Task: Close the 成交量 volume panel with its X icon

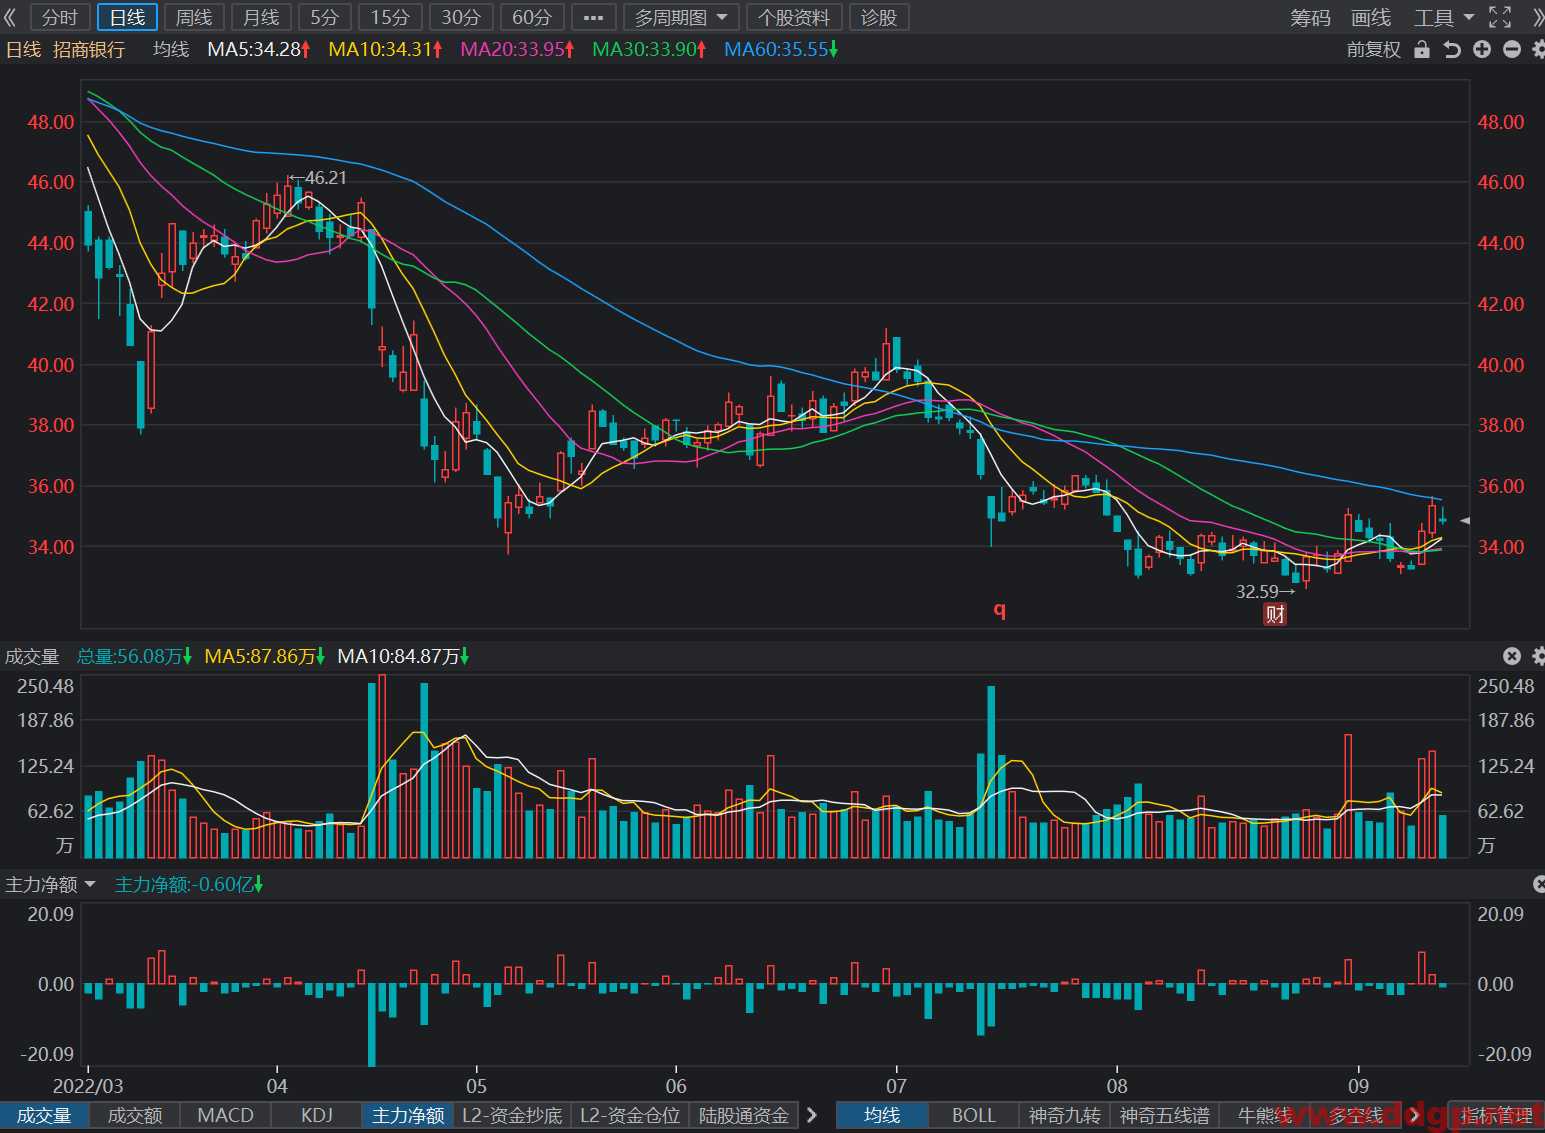Action: tap(1512, 656)
